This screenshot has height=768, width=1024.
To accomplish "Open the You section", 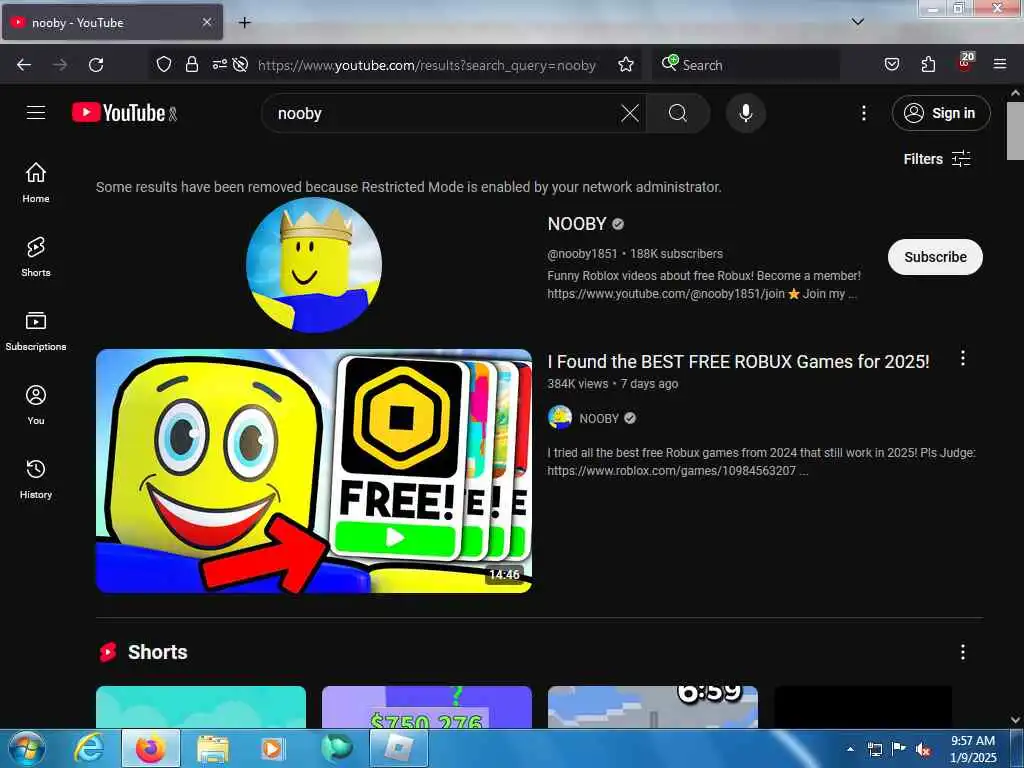I will [x=36, y=405].
